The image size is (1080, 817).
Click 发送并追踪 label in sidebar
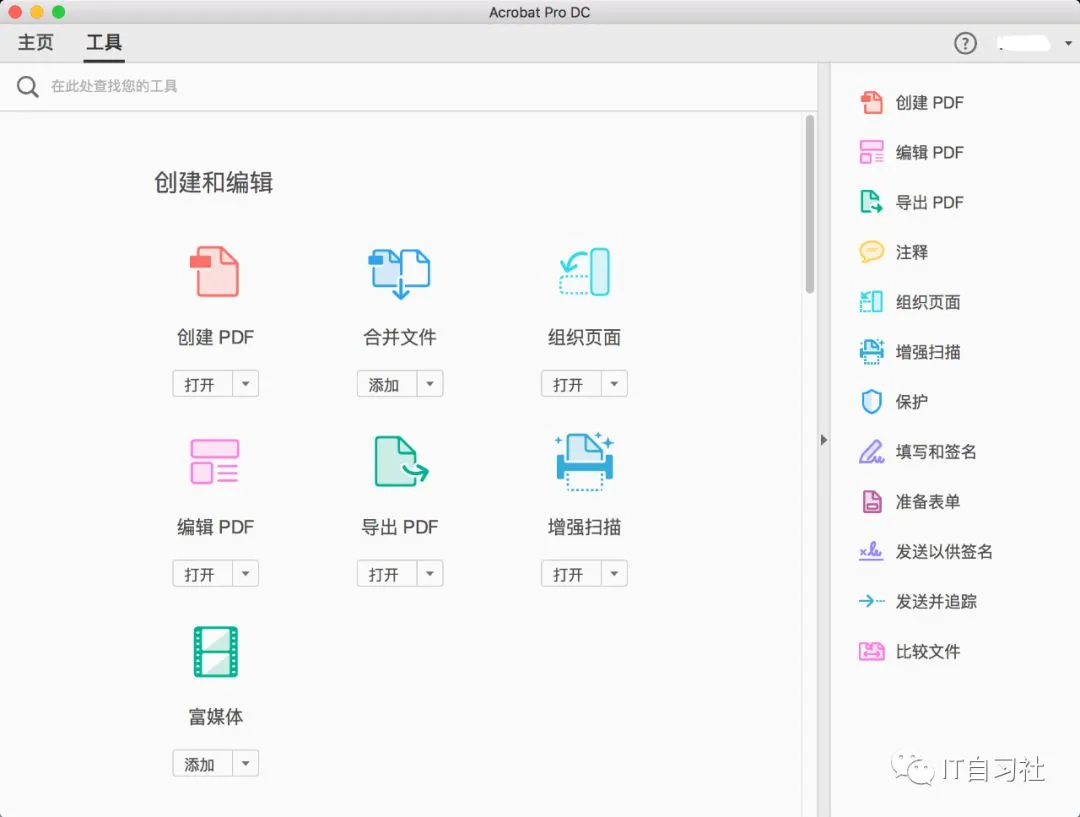tap(936, 601)
